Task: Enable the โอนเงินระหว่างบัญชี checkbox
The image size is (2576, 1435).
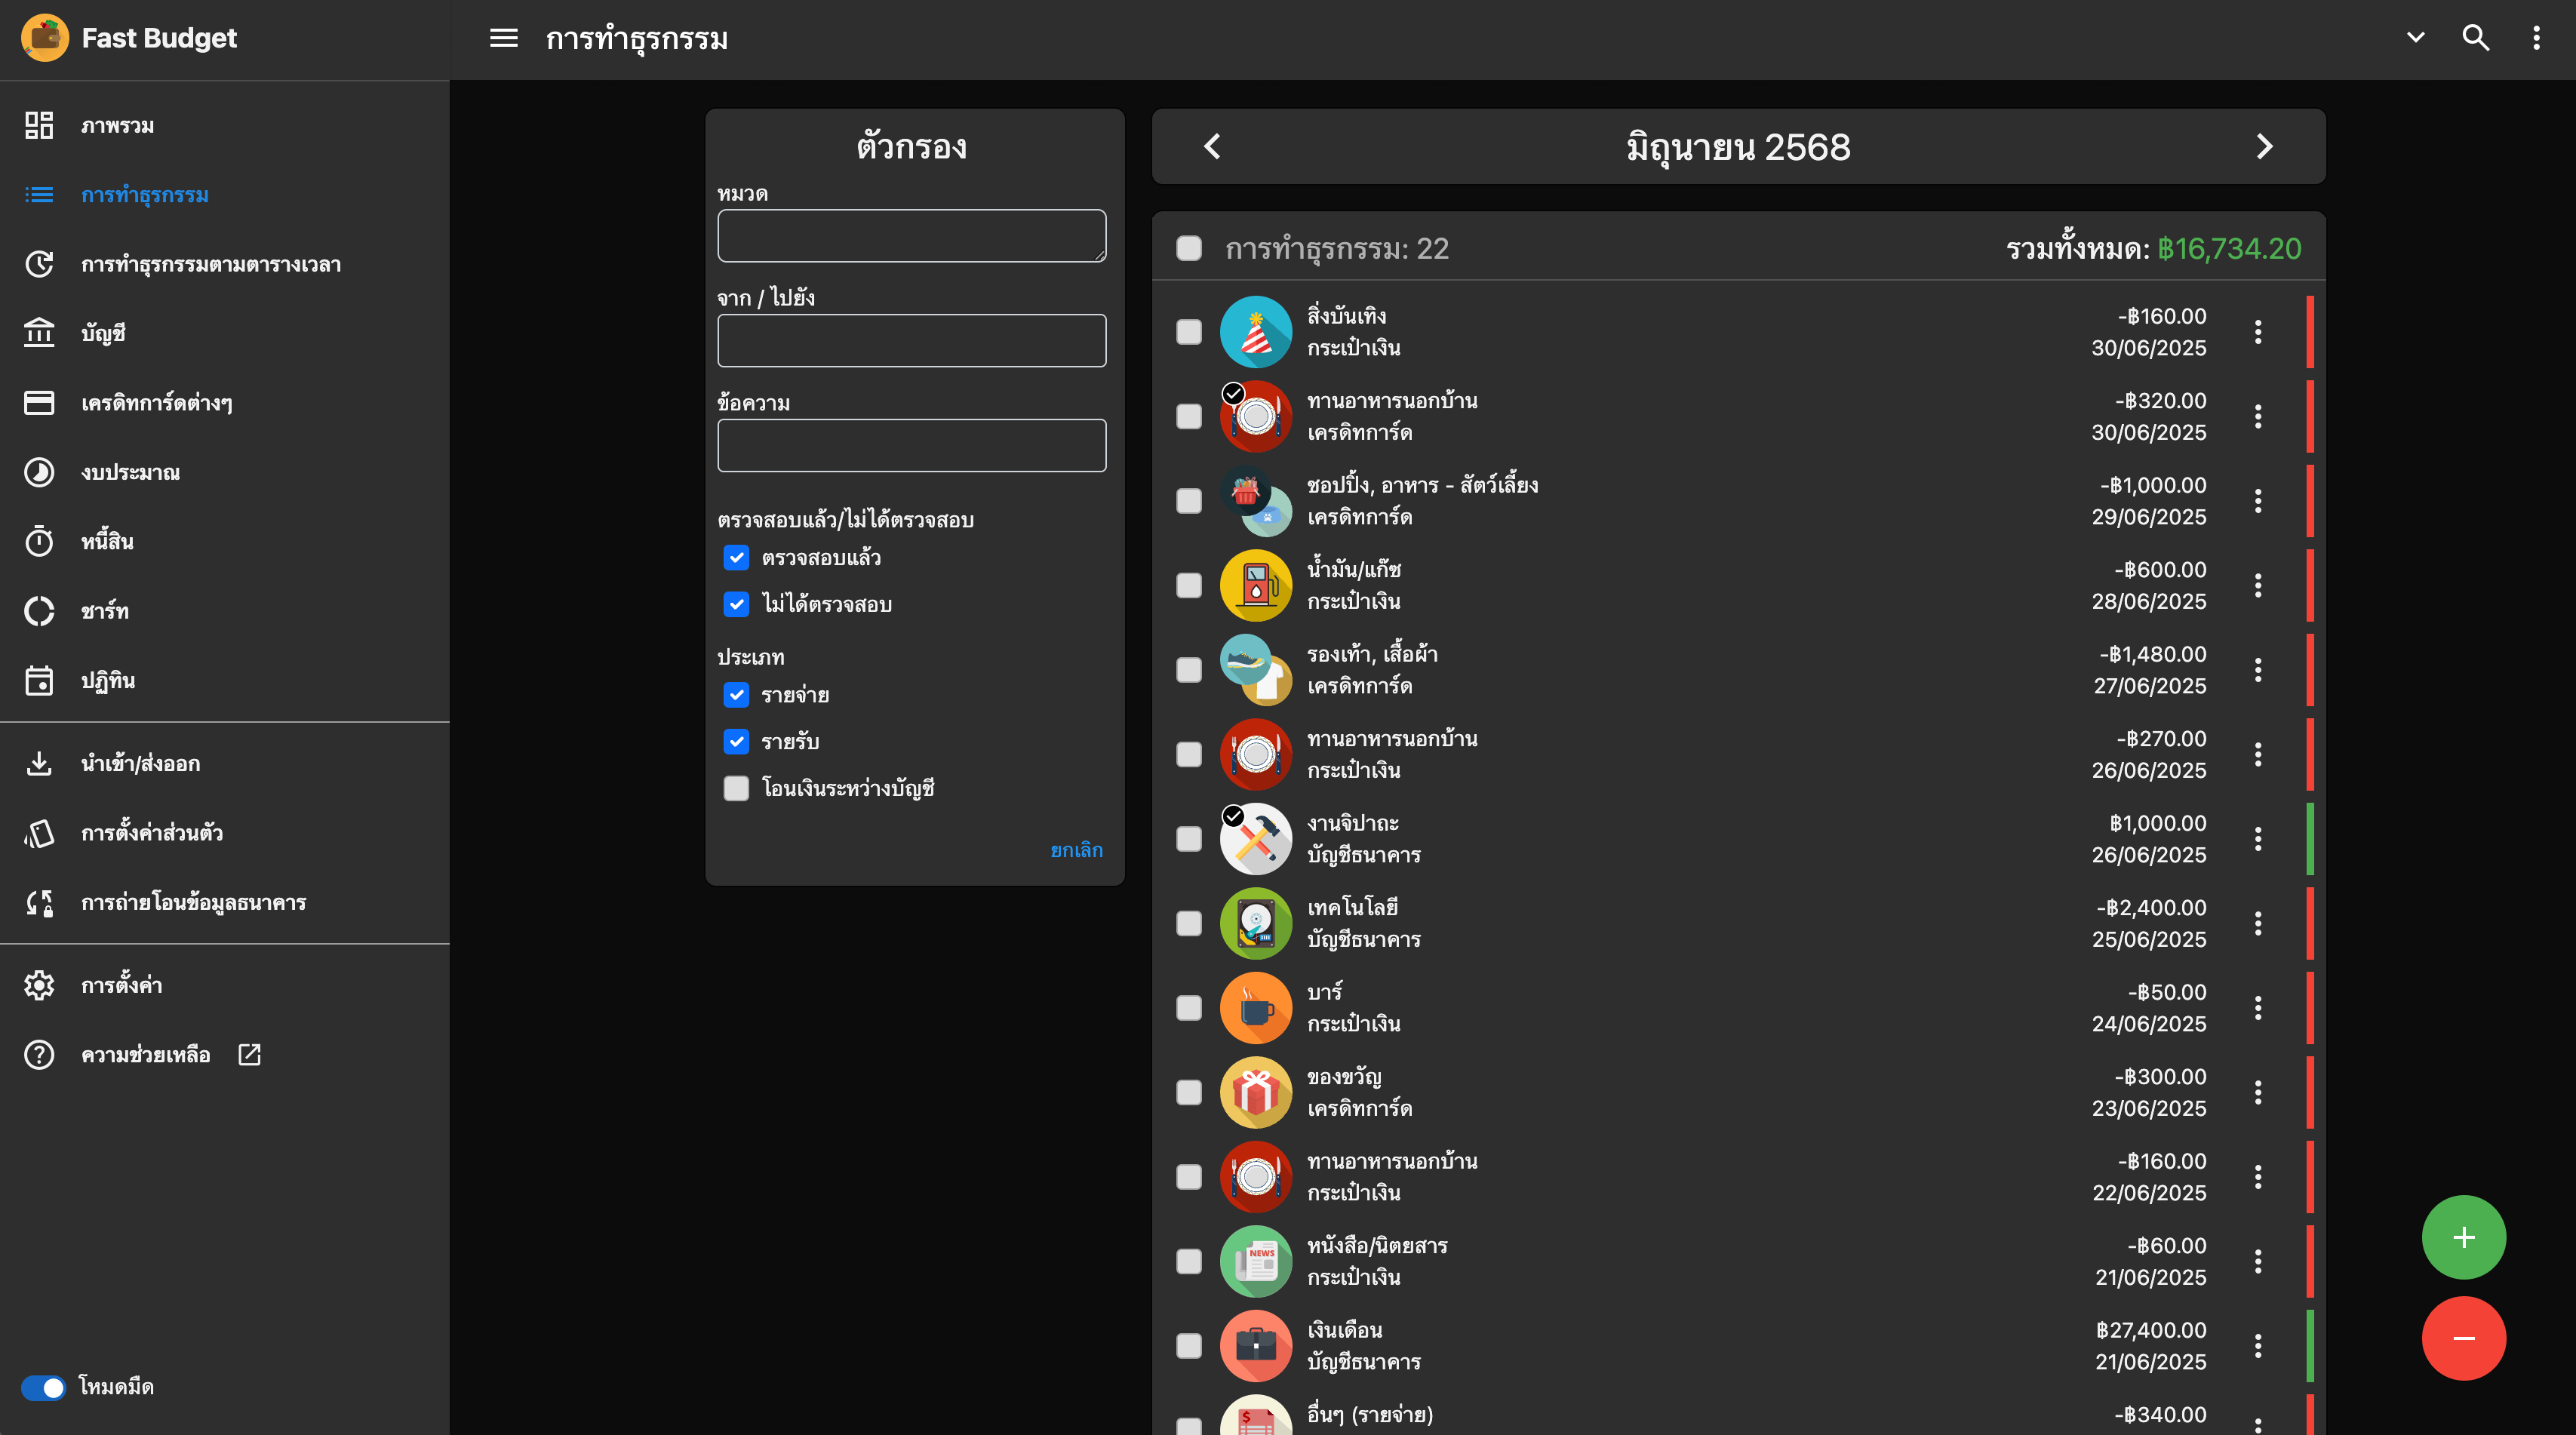Action: tap(736, 788)
